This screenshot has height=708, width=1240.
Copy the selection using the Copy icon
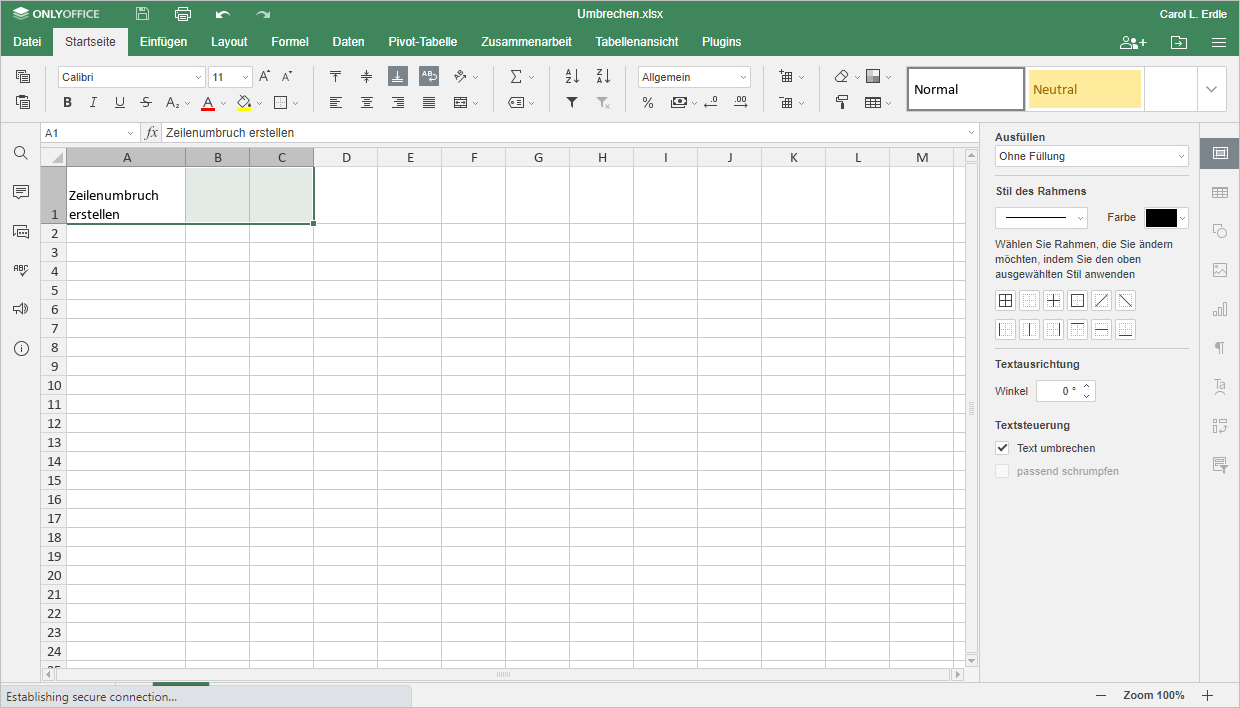click(23, 77)
